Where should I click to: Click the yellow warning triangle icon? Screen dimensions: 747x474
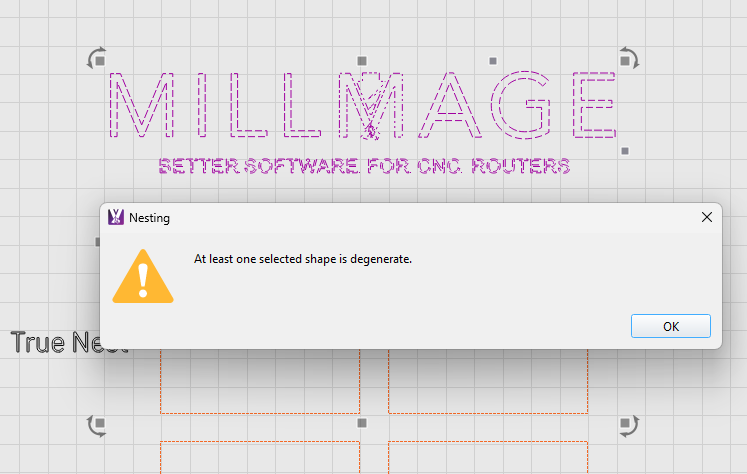click(x=143, y=276)
